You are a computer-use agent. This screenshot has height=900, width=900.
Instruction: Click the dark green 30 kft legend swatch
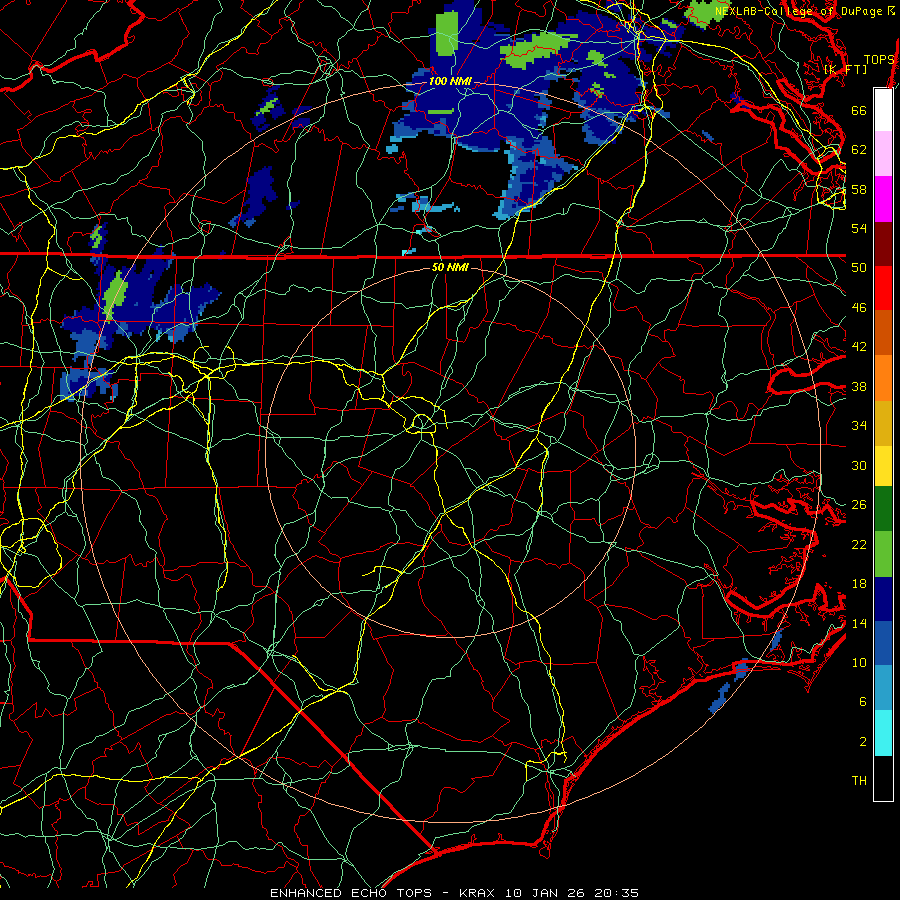click(883, 509)
